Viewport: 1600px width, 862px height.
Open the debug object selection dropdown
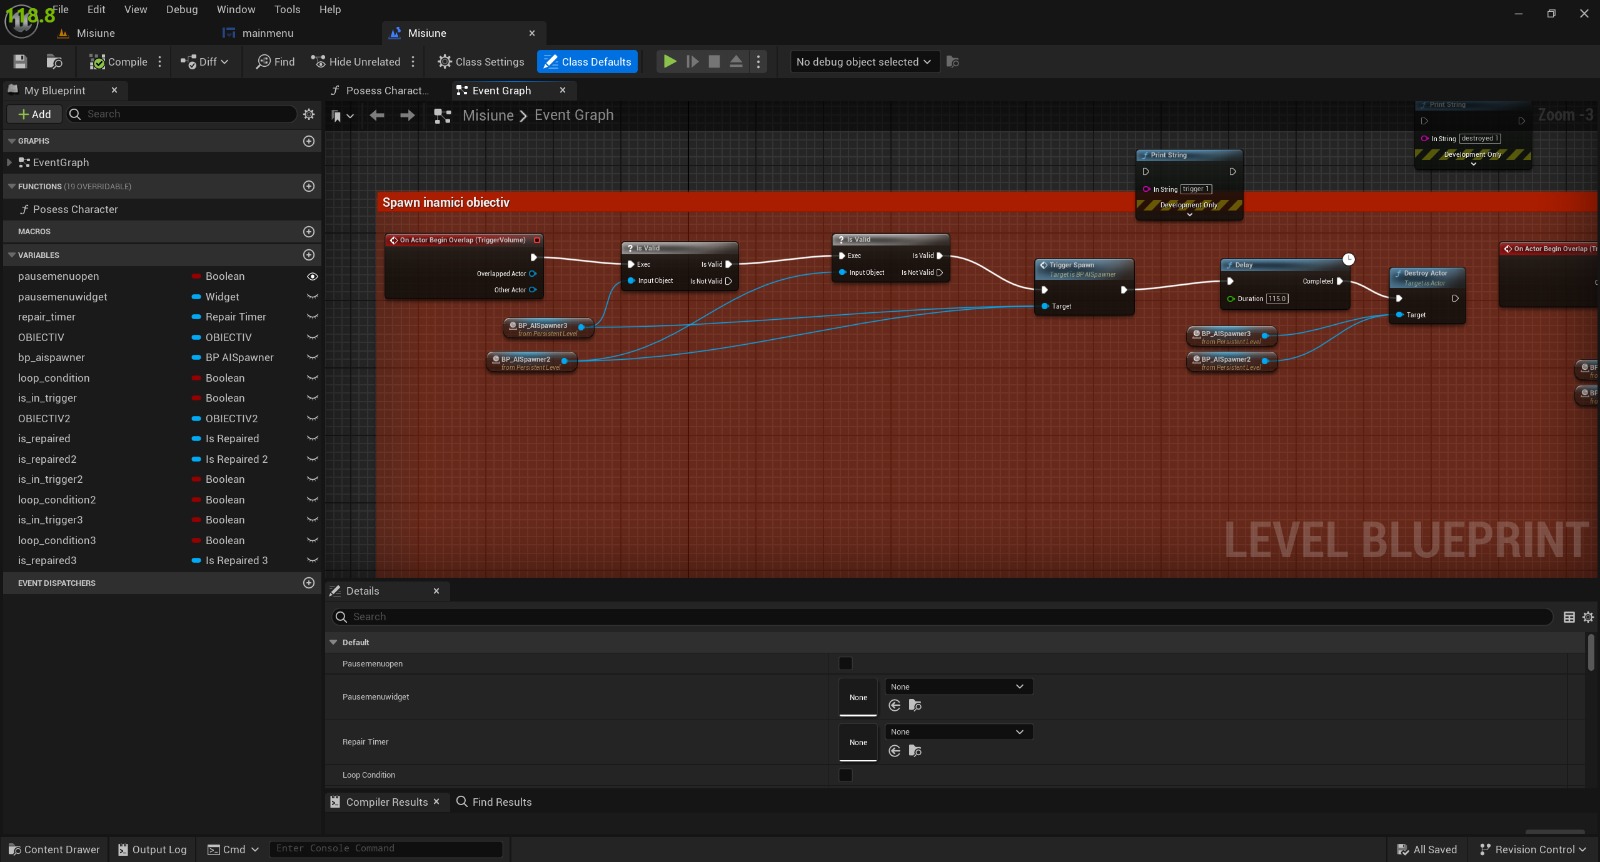(x=864, y=62)
